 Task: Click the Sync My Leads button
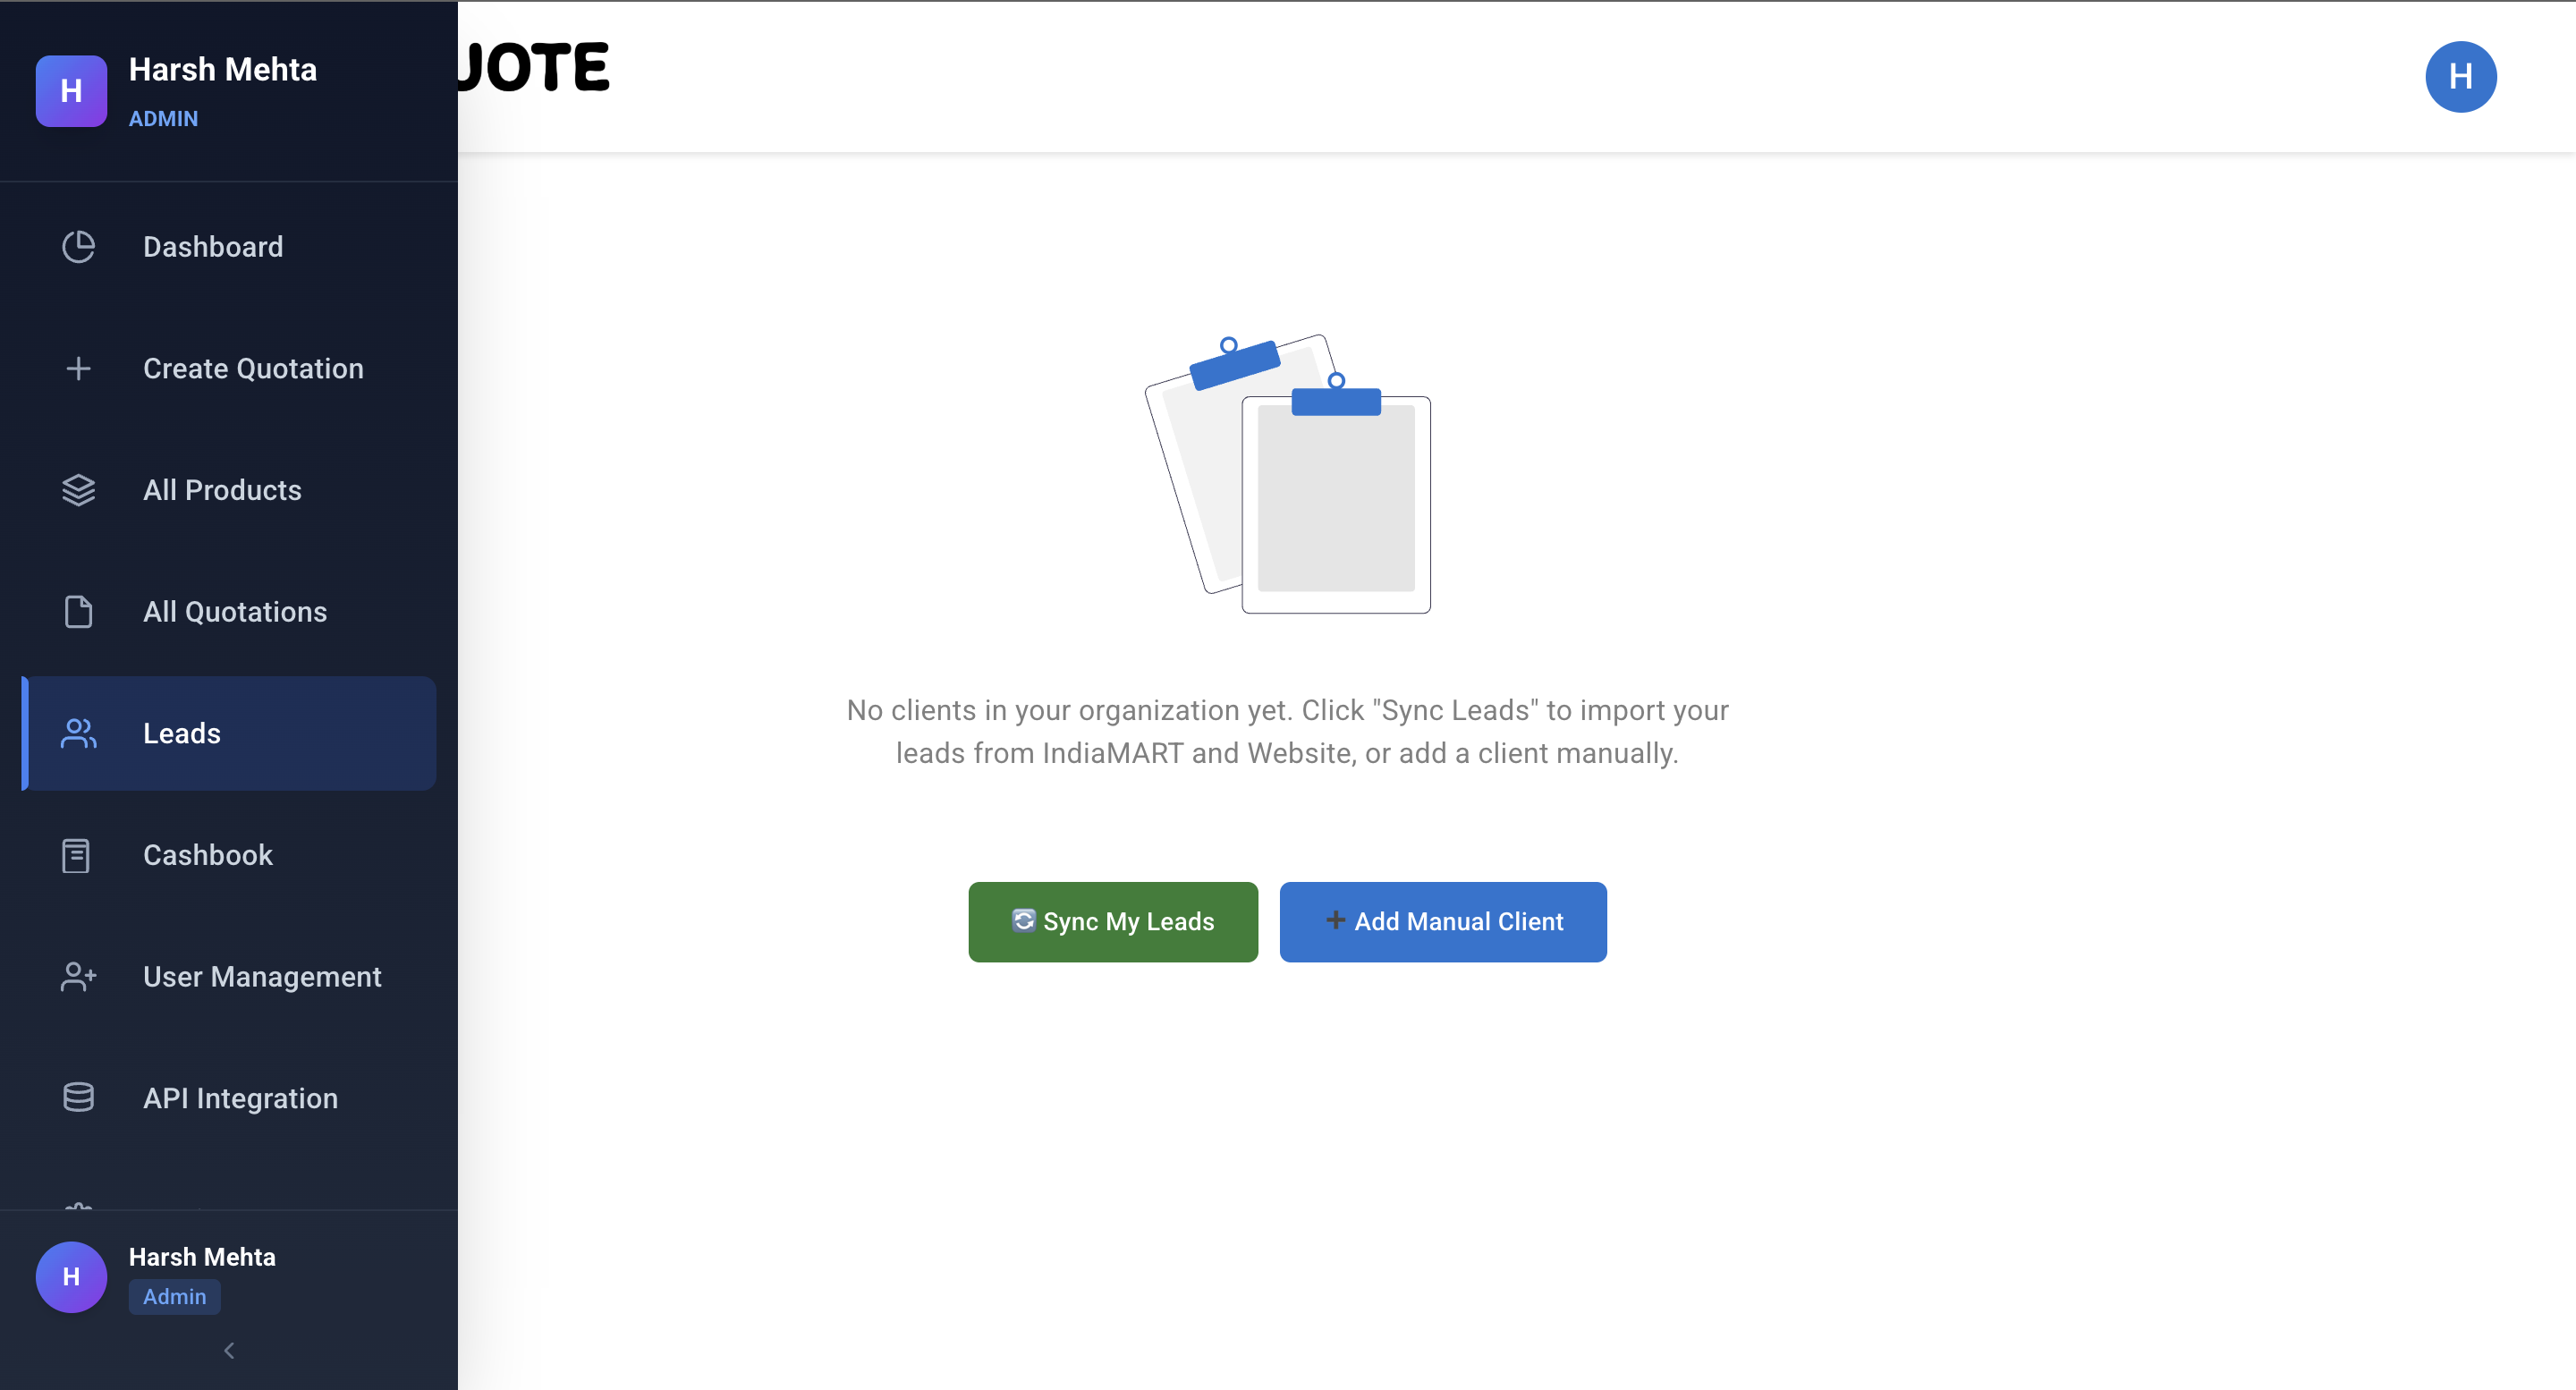pos(1112,921)
